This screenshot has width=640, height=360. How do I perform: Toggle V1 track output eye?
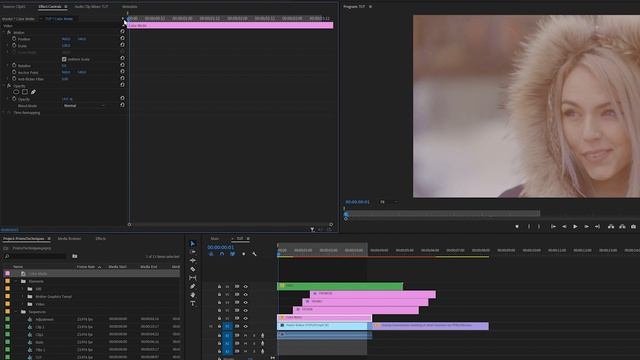tap(246, 326)
